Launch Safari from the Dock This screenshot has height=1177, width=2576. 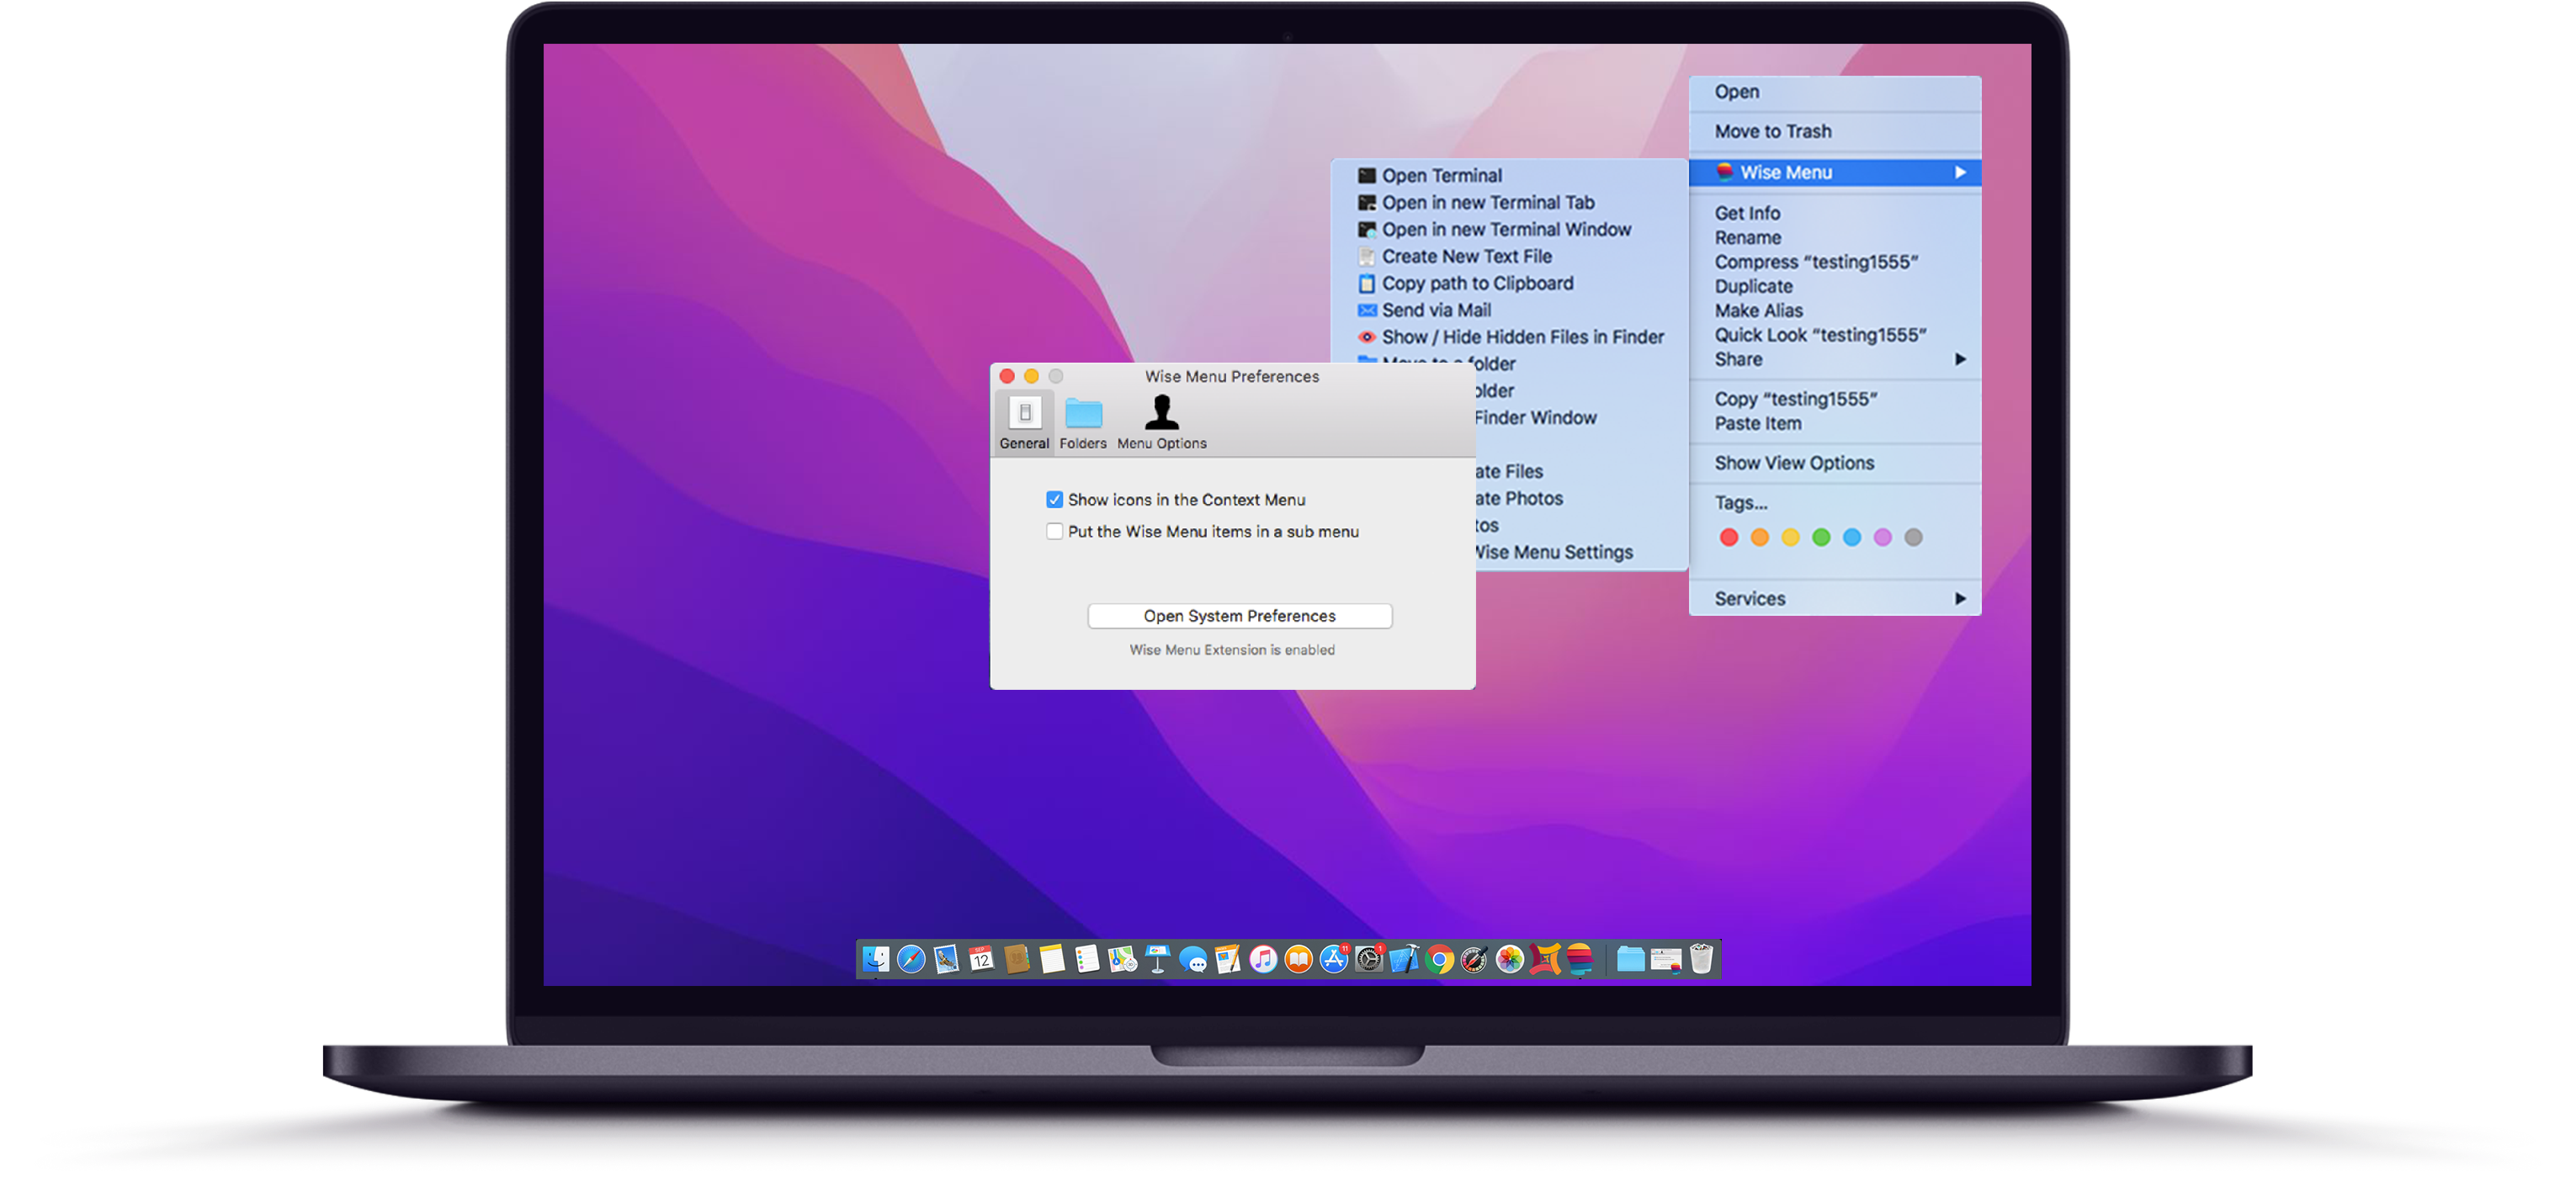coord(911,960)
